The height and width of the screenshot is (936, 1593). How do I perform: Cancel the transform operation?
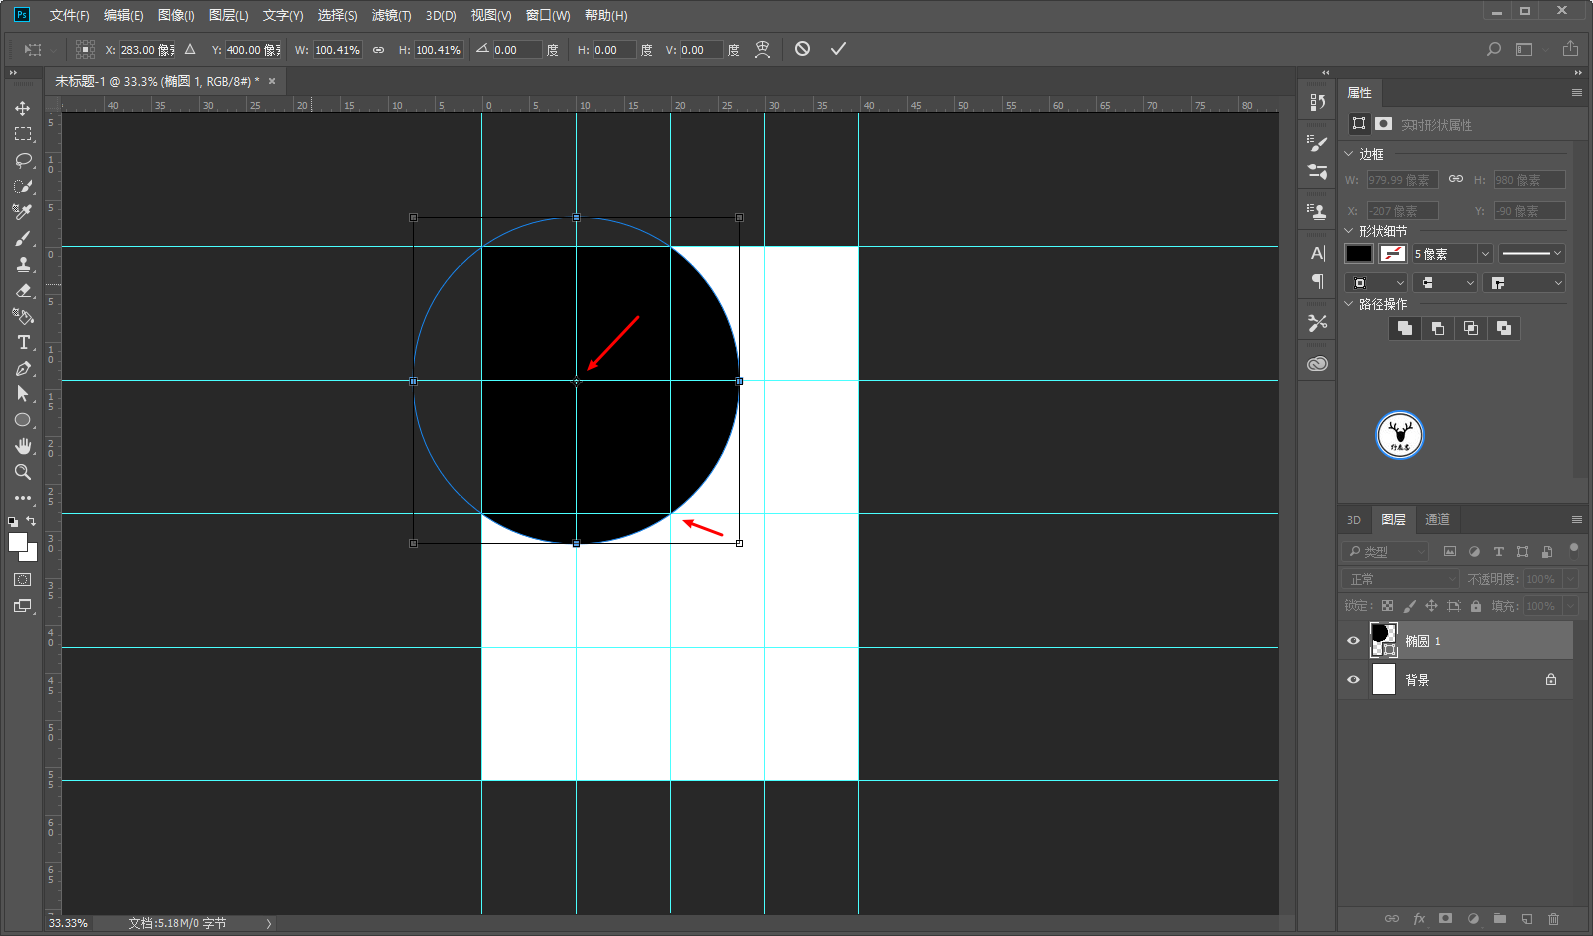(802, 49)
